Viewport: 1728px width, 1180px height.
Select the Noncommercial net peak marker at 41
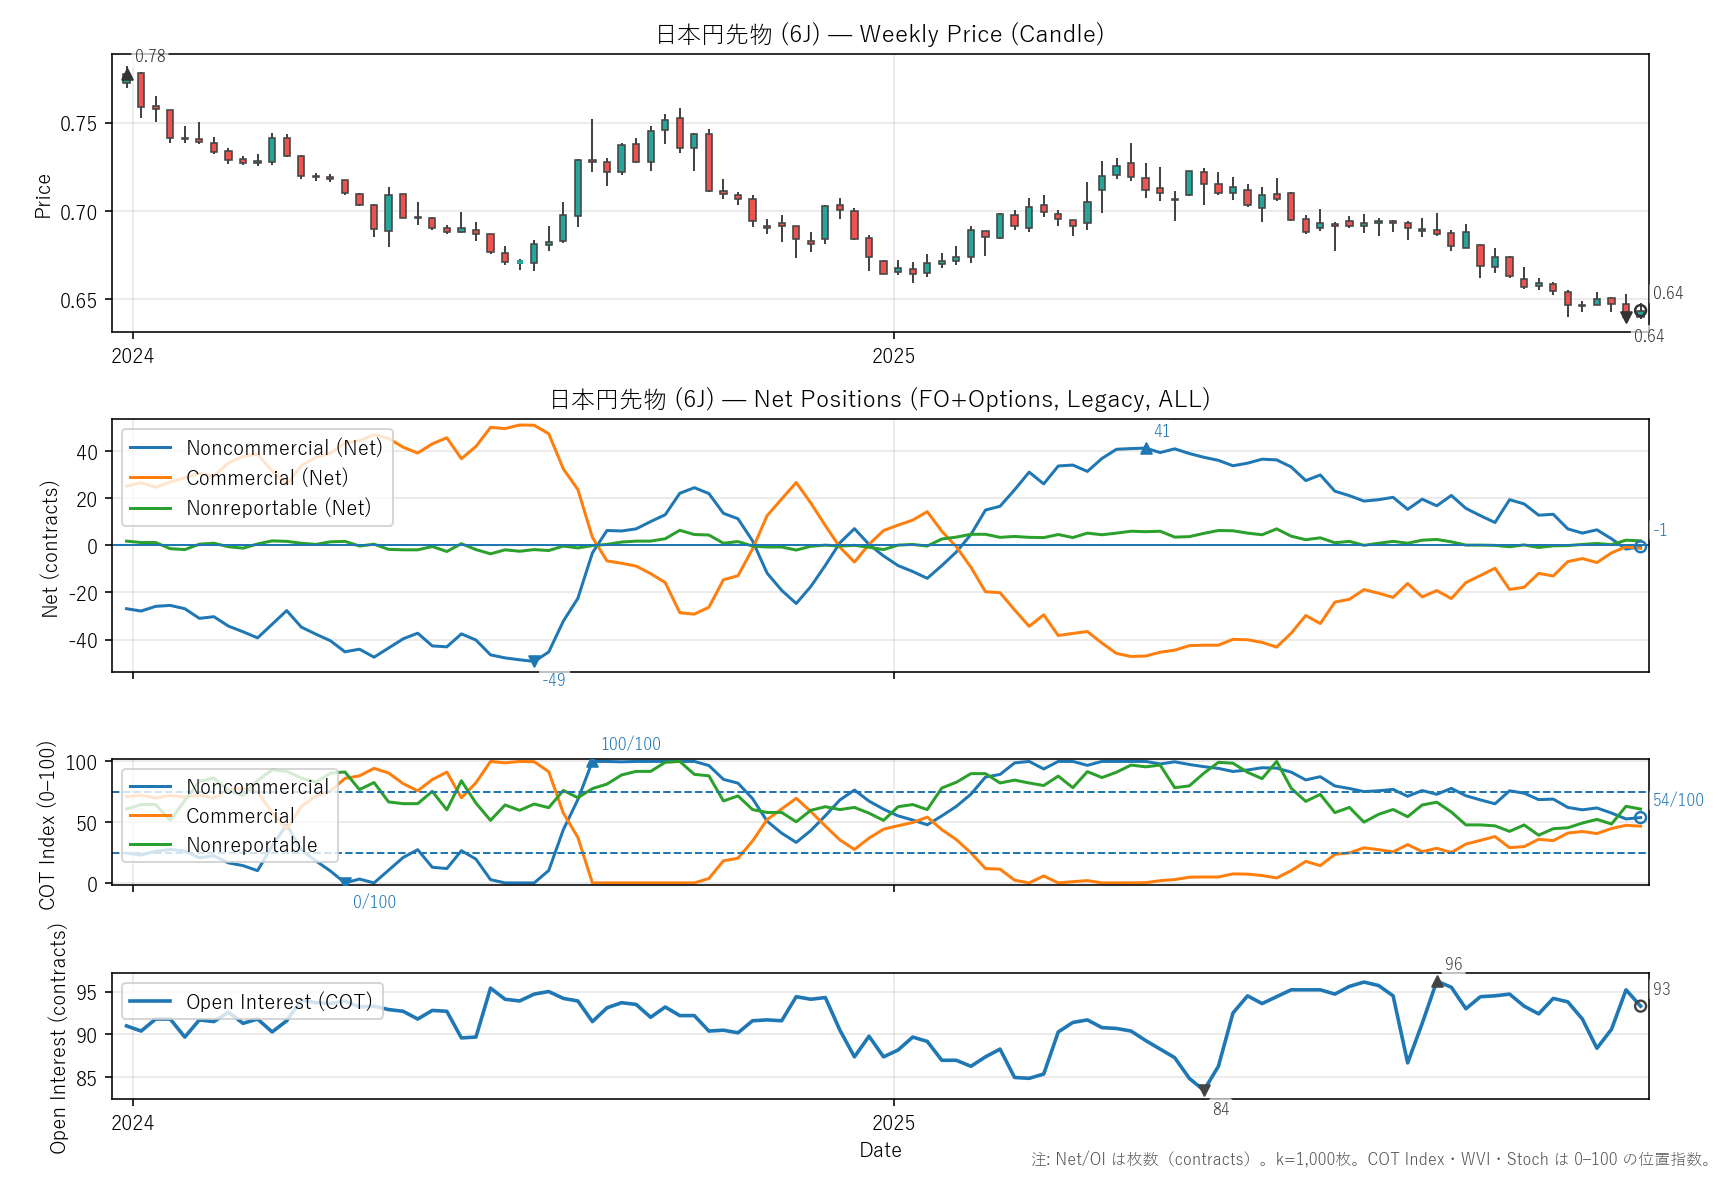click(x=1146, y=449)
